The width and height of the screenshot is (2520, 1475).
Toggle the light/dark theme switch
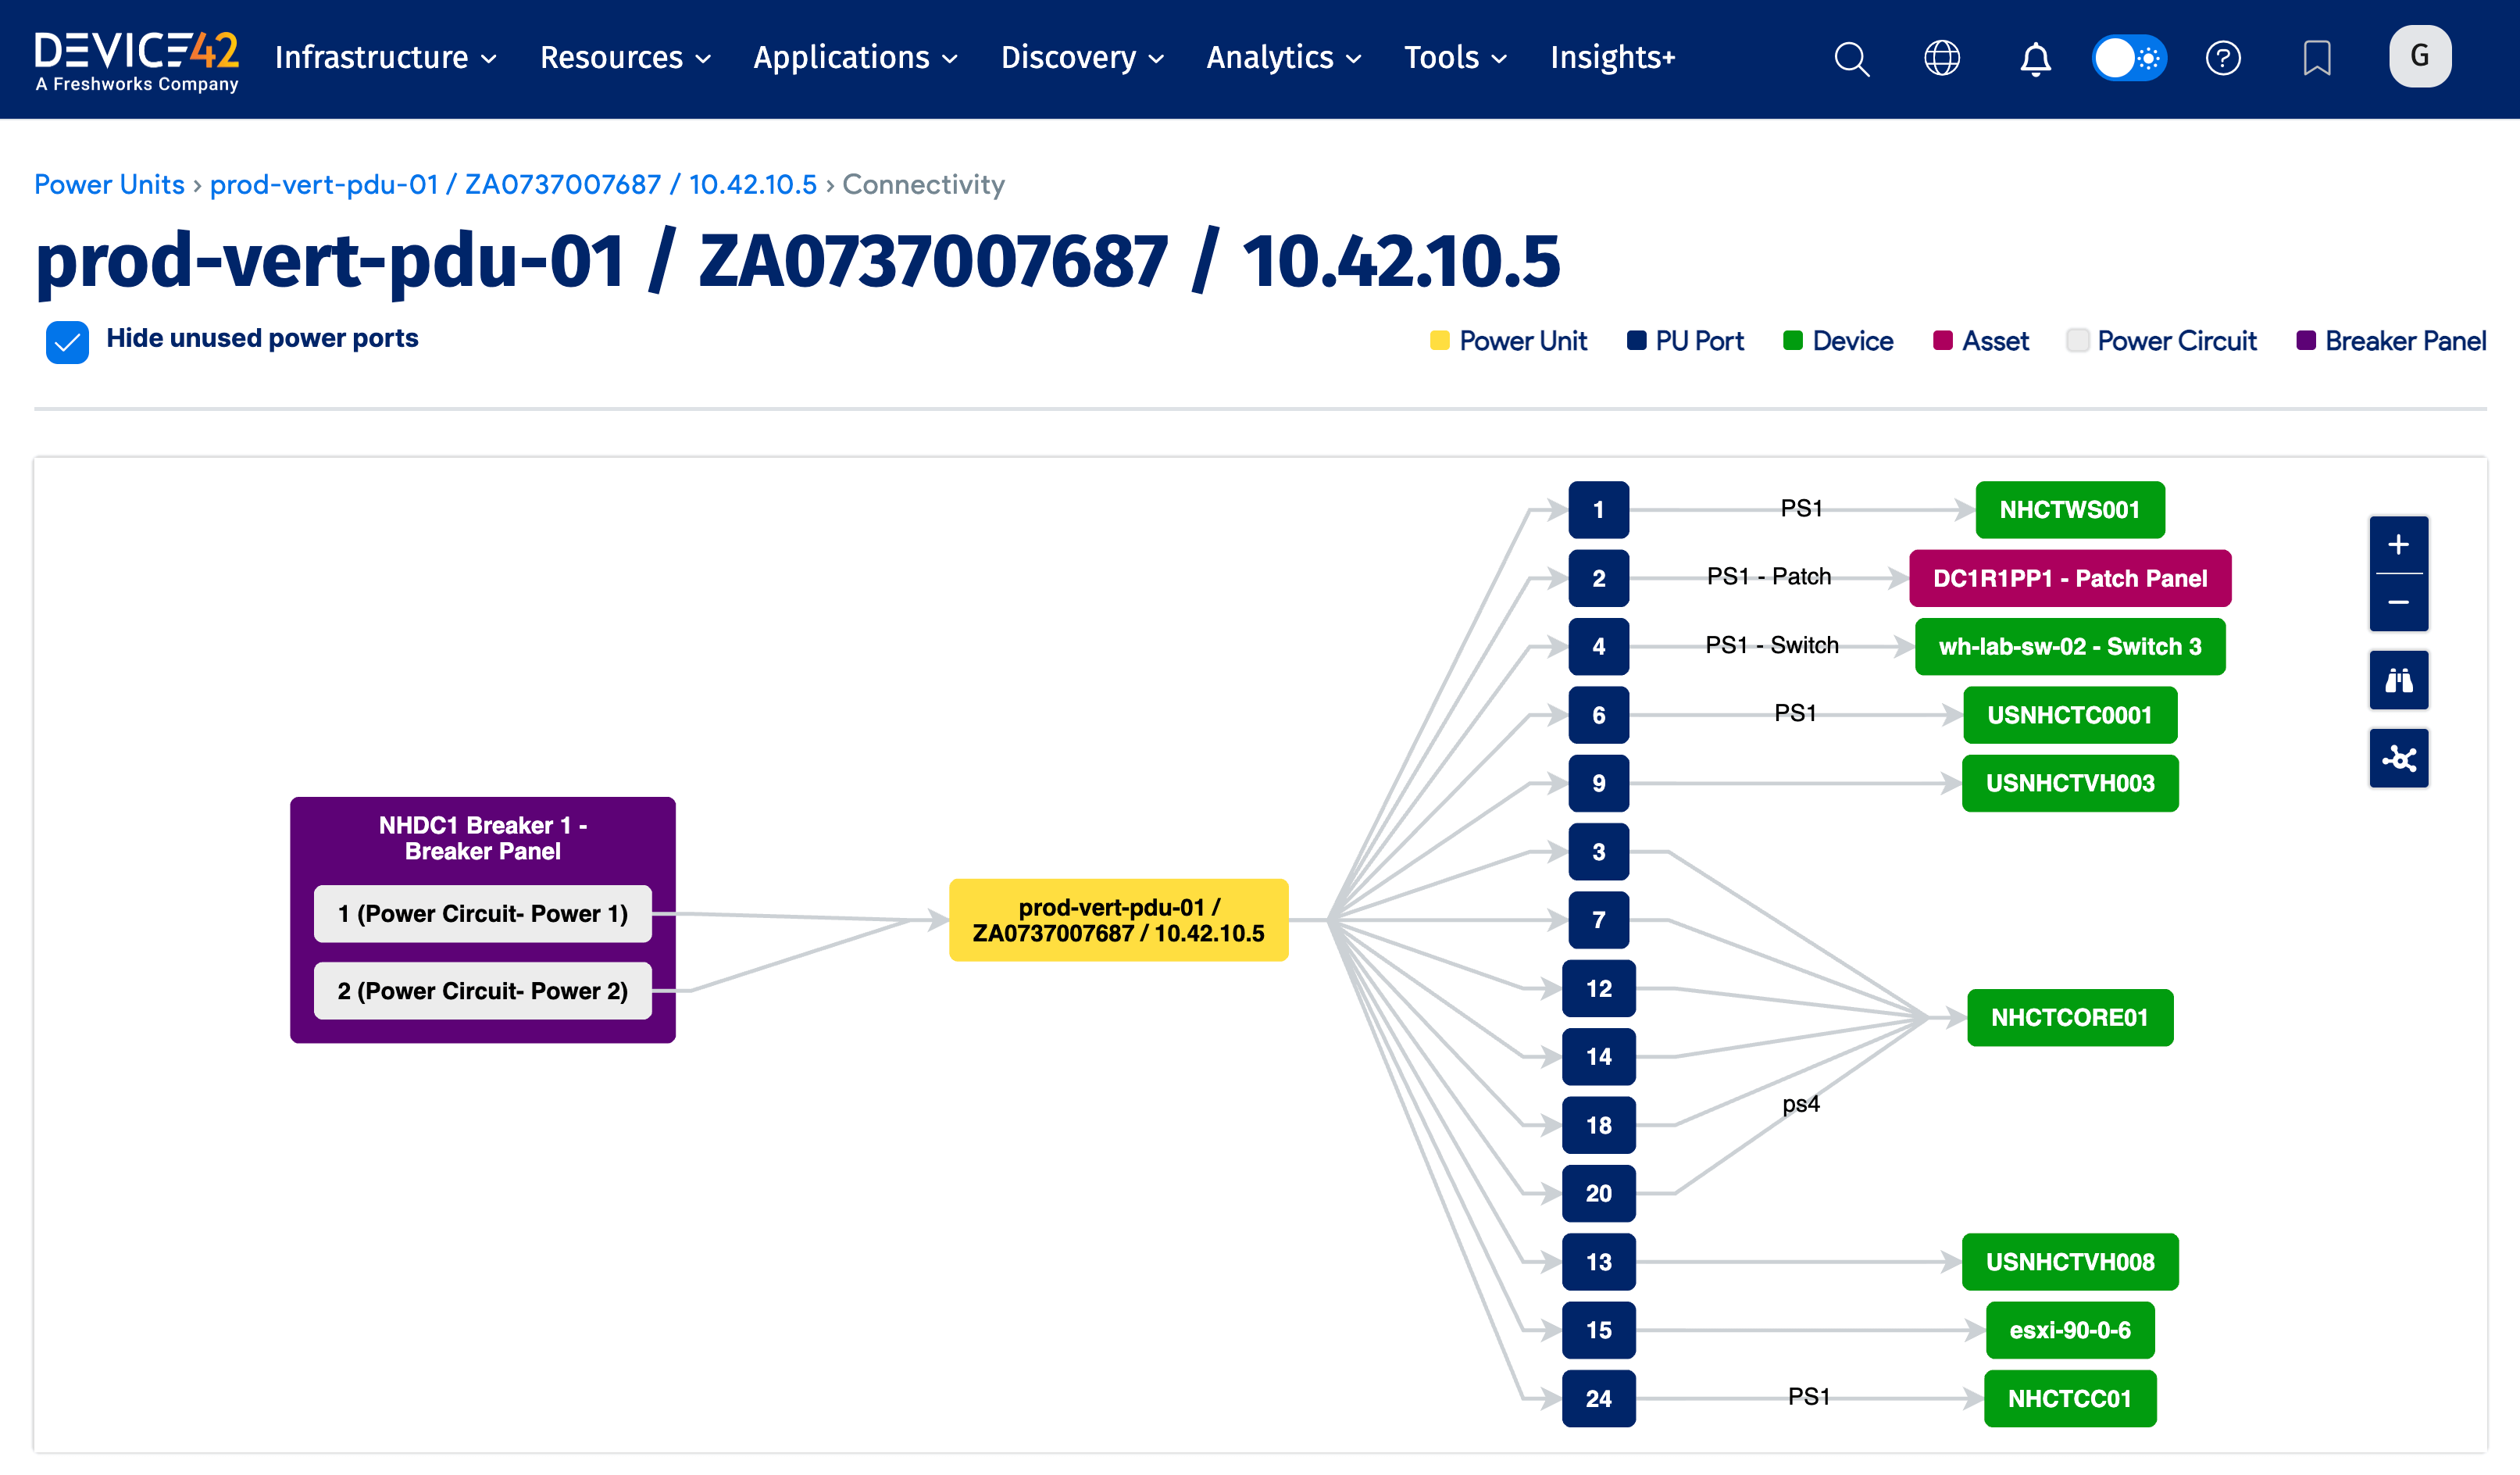tap(2129, 58)
